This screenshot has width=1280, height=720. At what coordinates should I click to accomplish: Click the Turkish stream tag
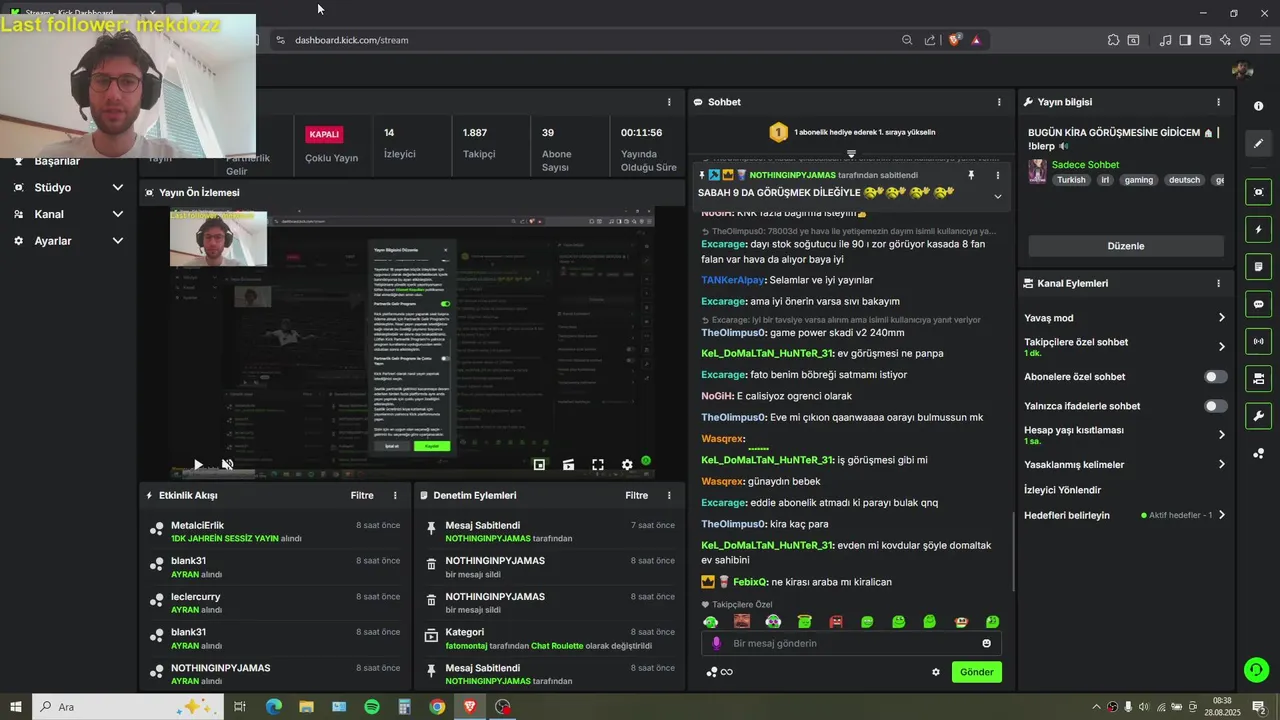pos(1071,180)
